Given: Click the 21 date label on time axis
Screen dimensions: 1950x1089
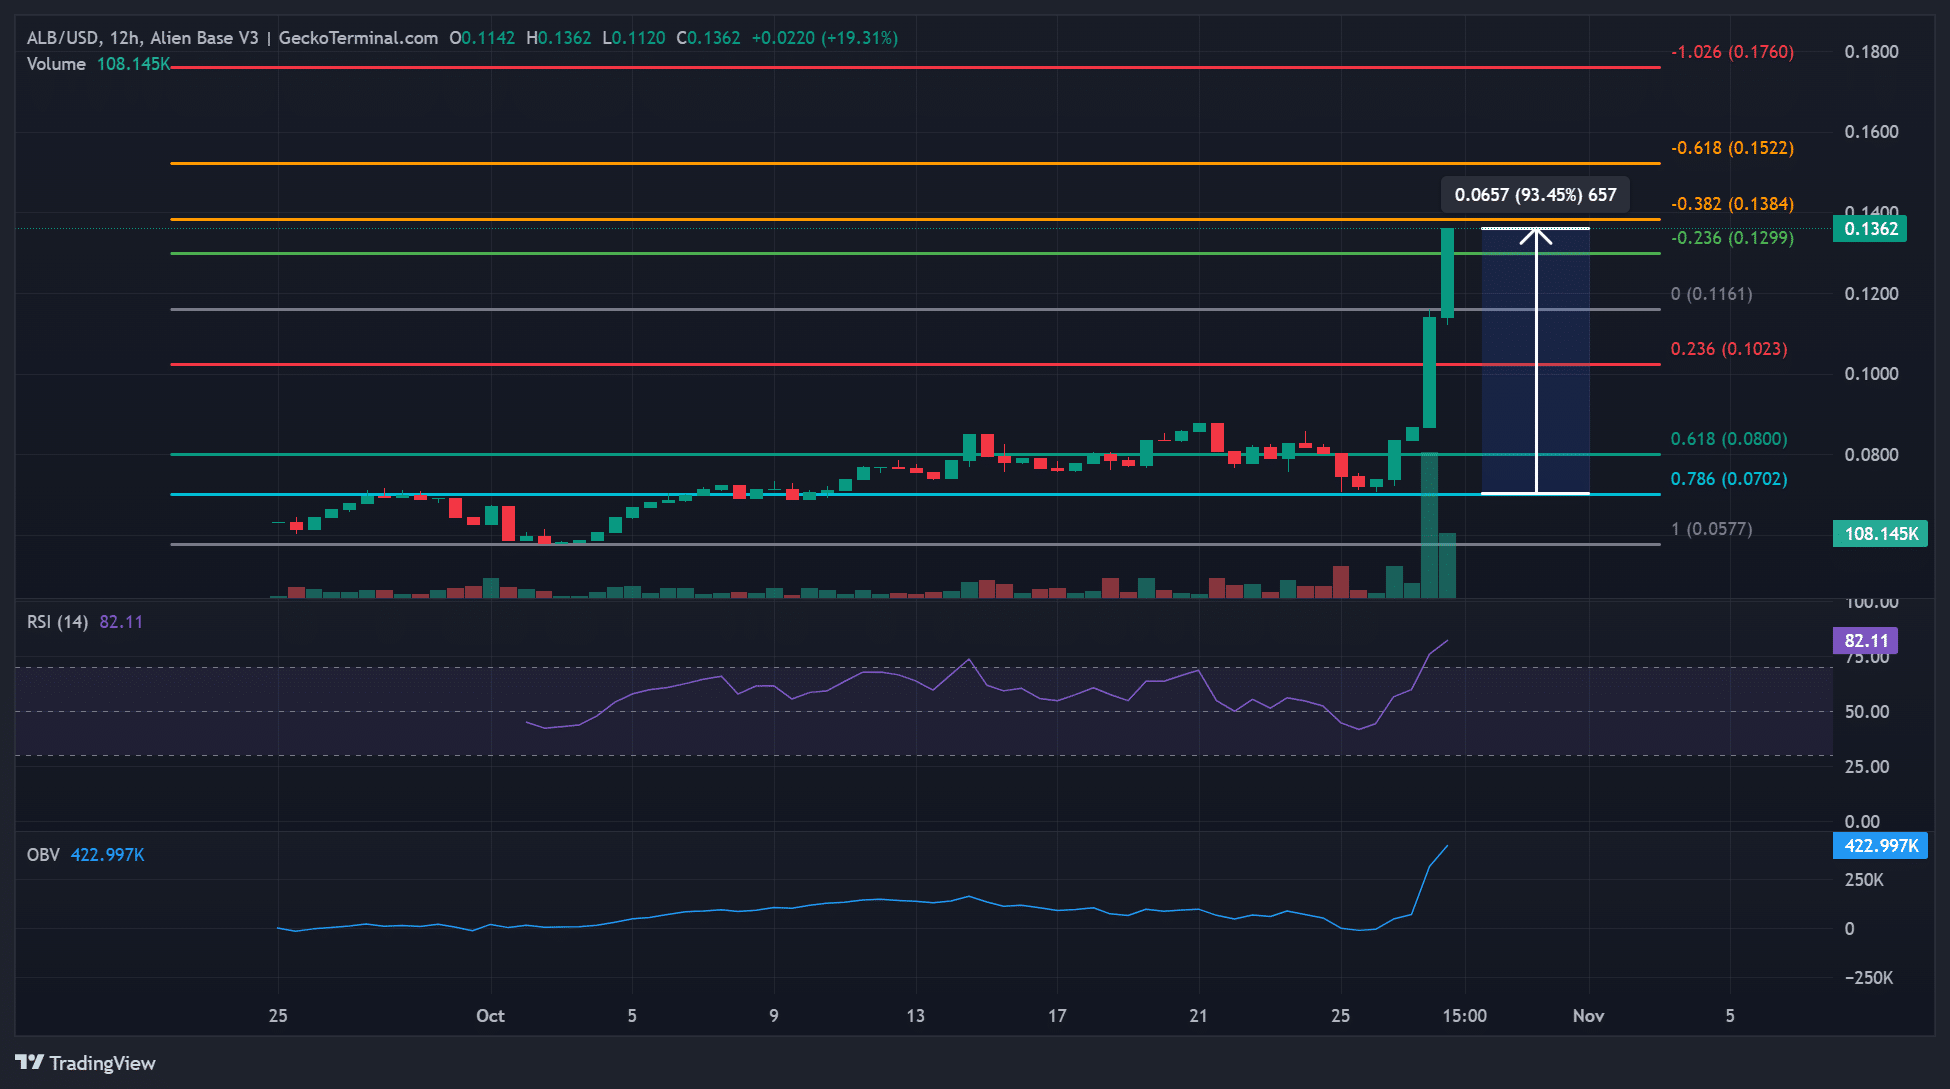Looking at the screenshot, I should (1198, 1016).
